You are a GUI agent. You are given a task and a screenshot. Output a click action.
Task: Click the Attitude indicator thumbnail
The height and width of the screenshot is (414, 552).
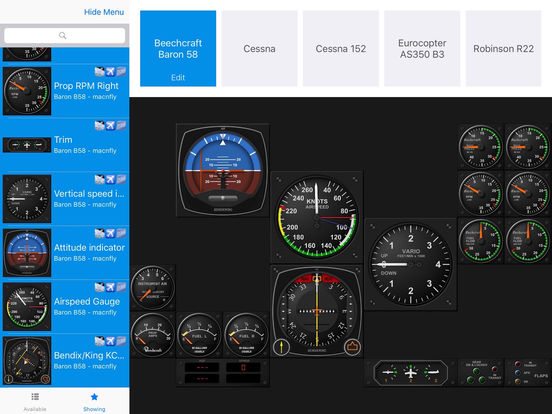click(27, 252)
